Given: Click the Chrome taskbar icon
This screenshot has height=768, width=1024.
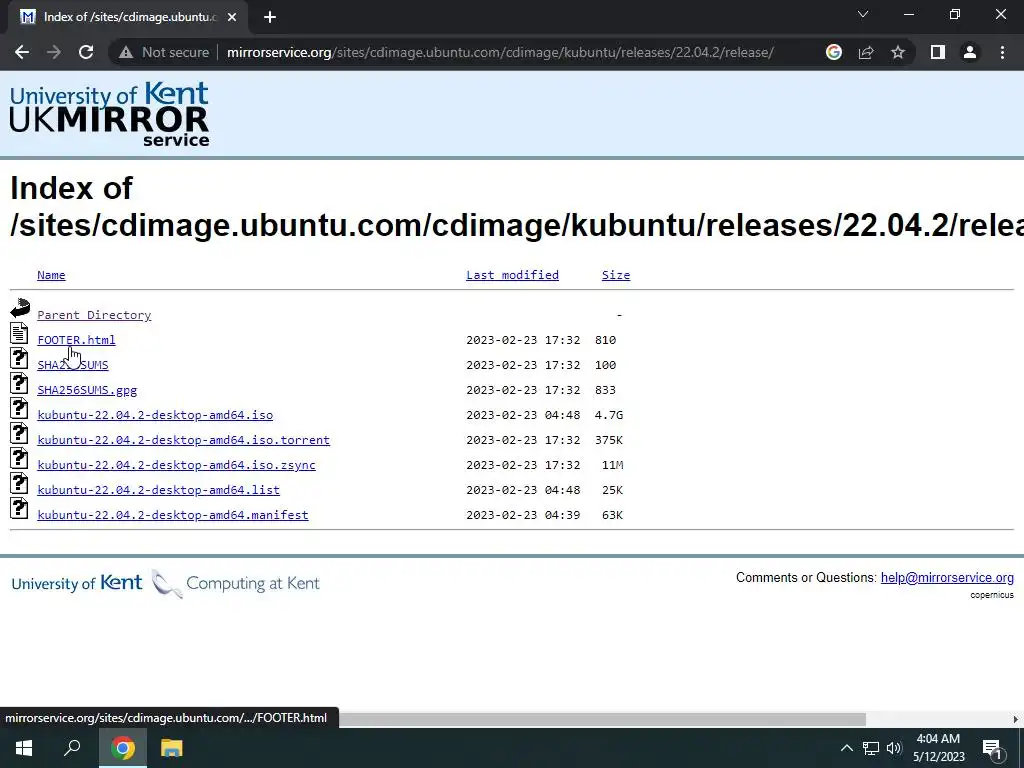Looking at the screenshot, I should click(122, 748).
